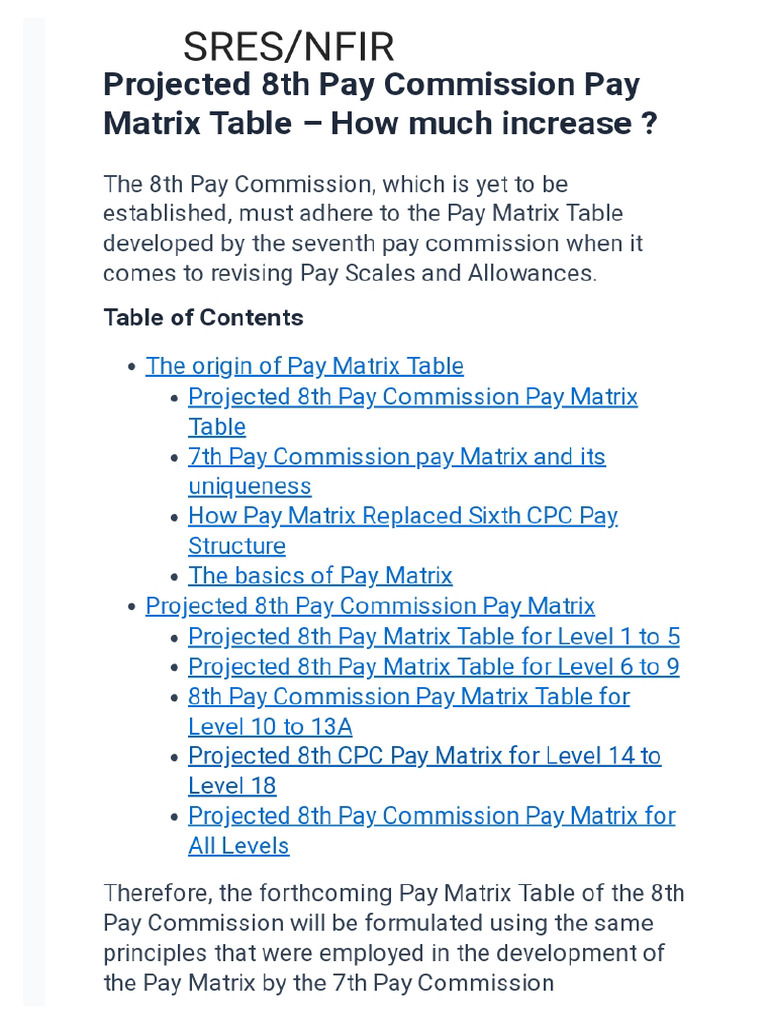768x1024 pixels.
Task: Jump to Pay Matrix Table for Level 1 to 5
Action: click(433, 637)
